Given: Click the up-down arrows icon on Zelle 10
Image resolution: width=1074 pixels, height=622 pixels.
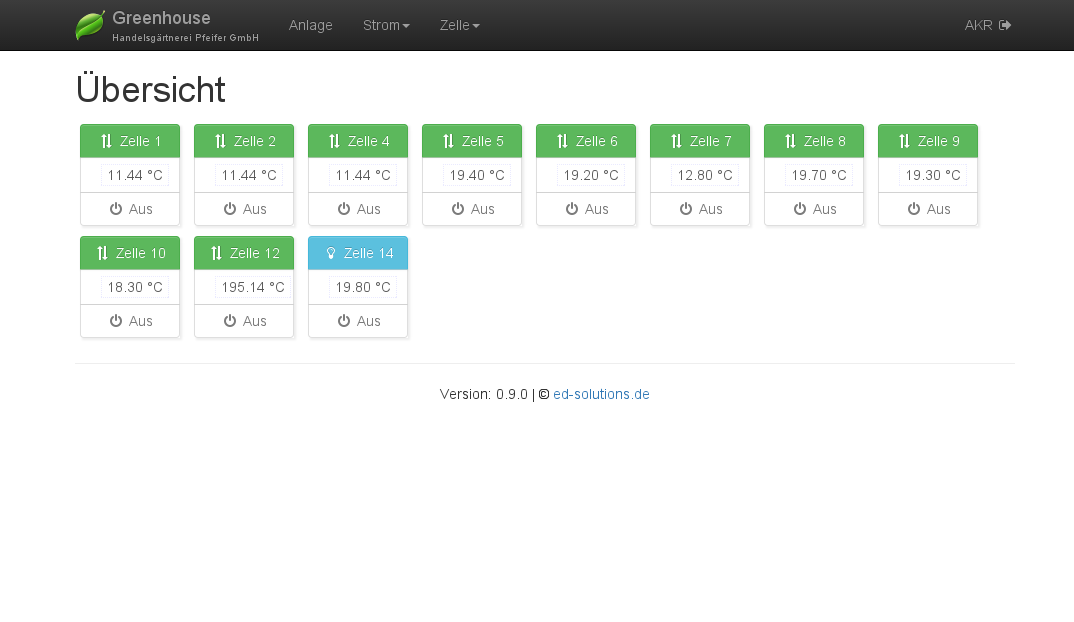Looking at the screenshot, I should [x=102, y=253].
